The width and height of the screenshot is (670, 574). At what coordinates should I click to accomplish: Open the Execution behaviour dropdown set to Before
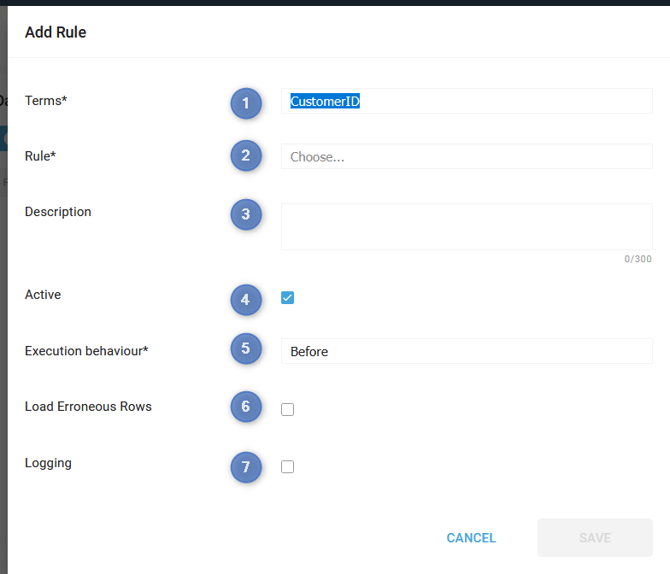pyautogui.click(x=466, y=351)
